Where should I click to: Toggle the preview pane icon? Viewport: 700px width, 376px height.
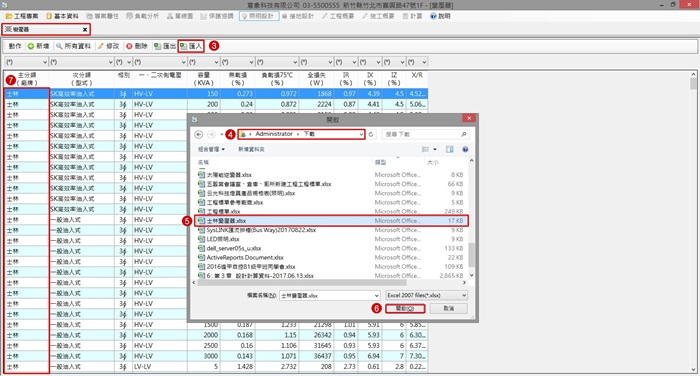pos(450,149)
